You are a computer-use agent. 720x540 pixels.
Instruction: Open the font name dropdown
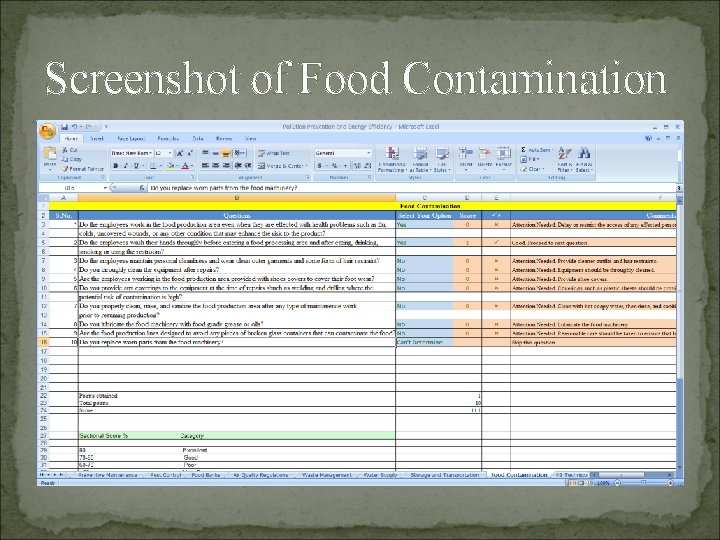(x=151, y=153)
